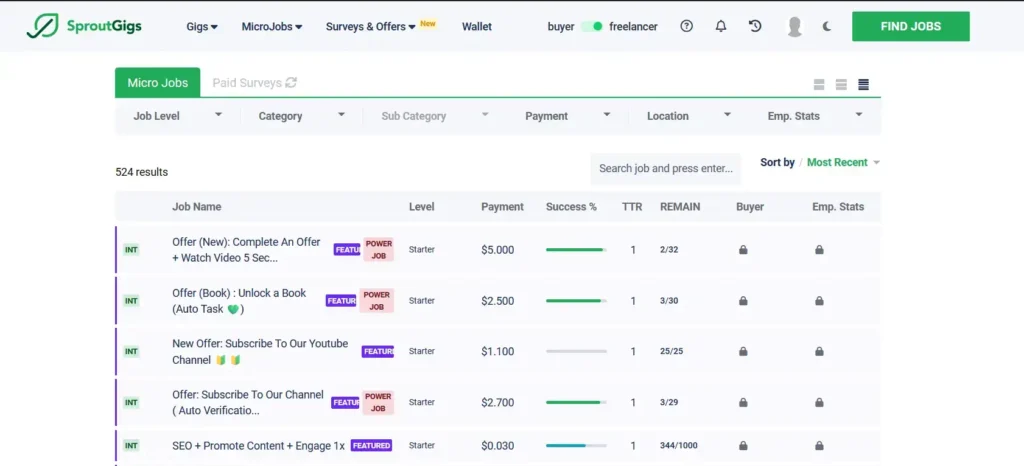Viewport: 1024px width, 466px height.
Task: Click Buyer lock icon for Unlock a Book job
Action: click(743, 301)
